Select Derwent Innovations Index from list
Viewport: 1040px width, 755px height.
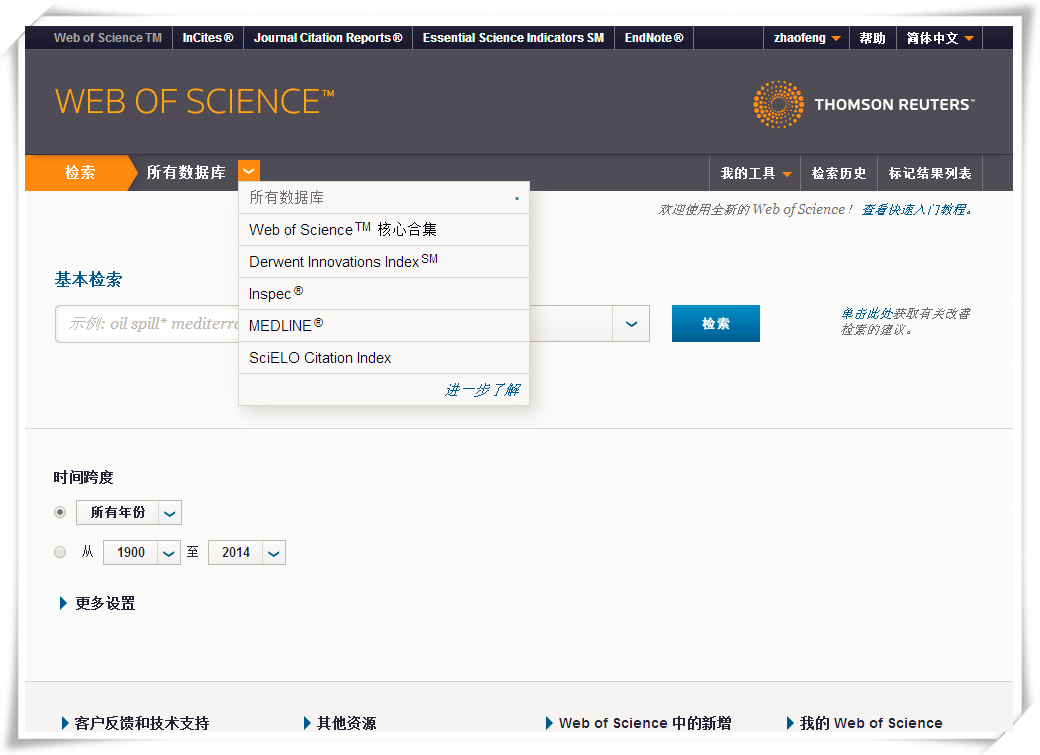pyautogui.click(x=343, y=262)
